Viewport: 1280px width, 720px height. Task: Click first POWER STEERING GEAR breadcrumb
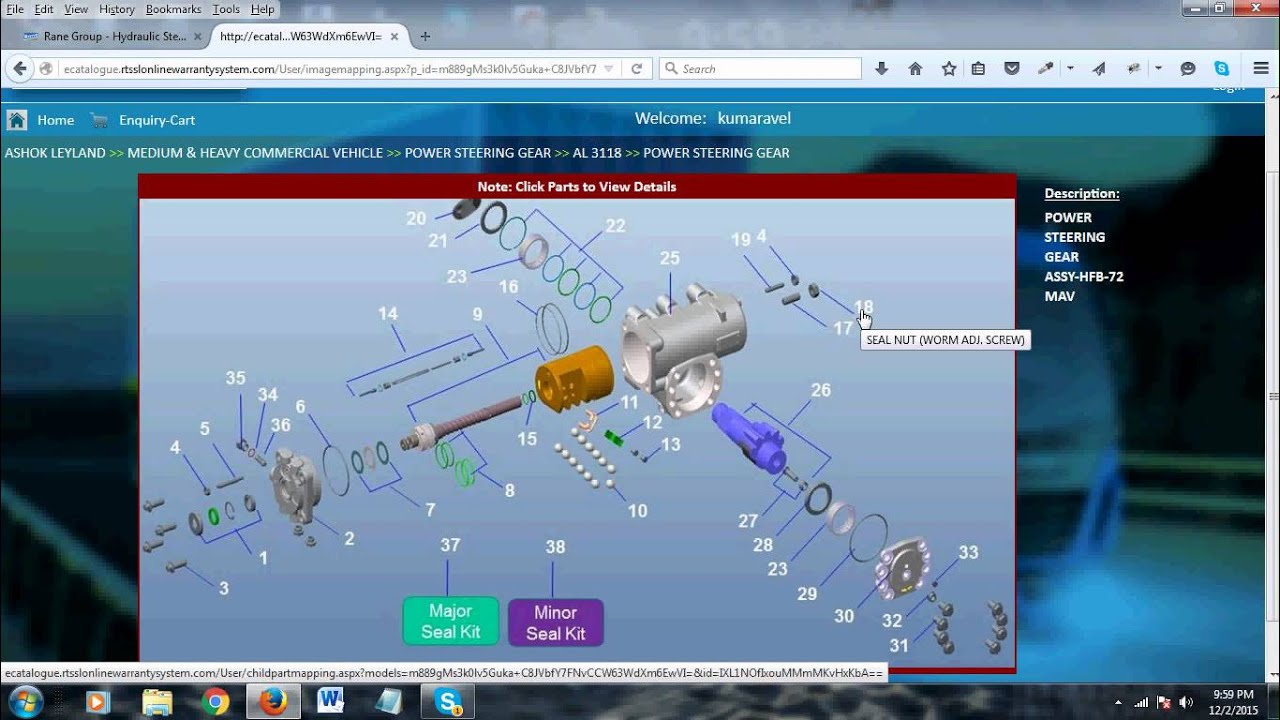point(478,153)
